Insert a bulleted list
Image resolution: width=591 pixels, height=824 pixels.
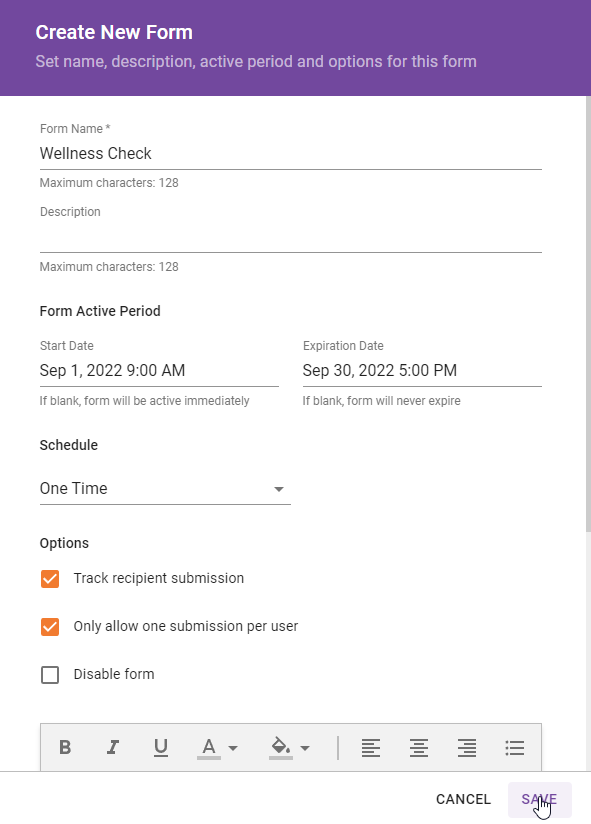(515, 747)
